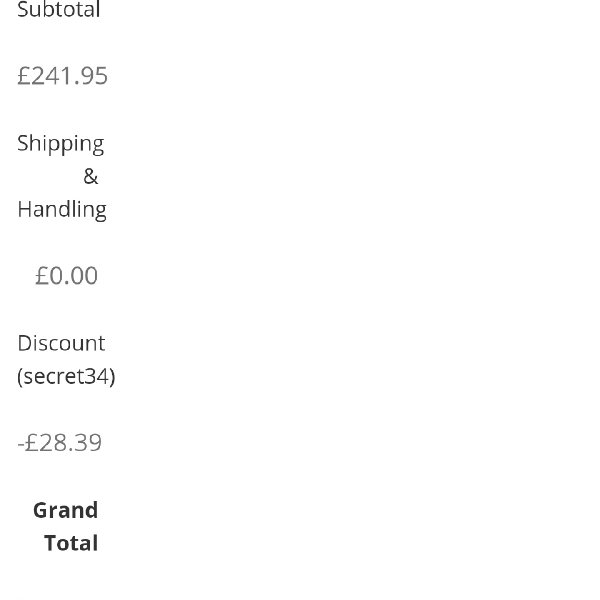Click the pound sign in £0.00
Screen dimensions: 600x600
[42, 276]
